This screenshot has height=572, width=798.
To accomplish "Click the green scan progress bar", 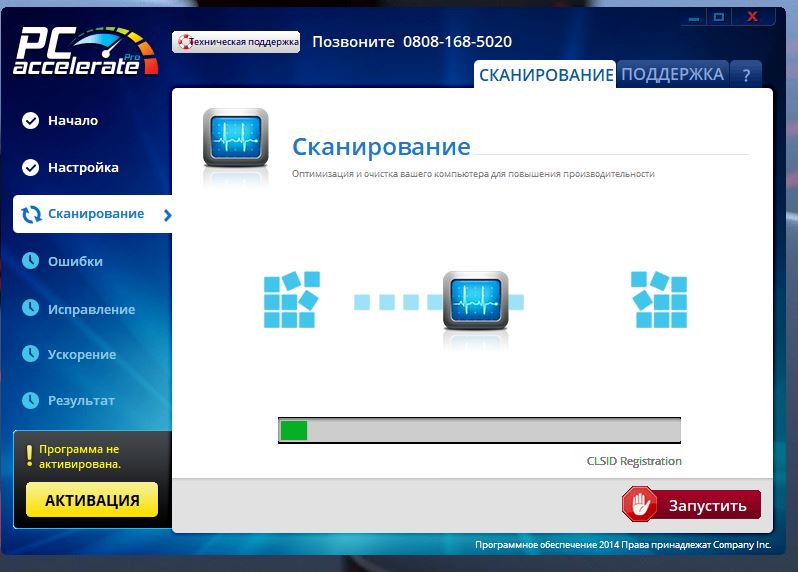I will point(479,431).
